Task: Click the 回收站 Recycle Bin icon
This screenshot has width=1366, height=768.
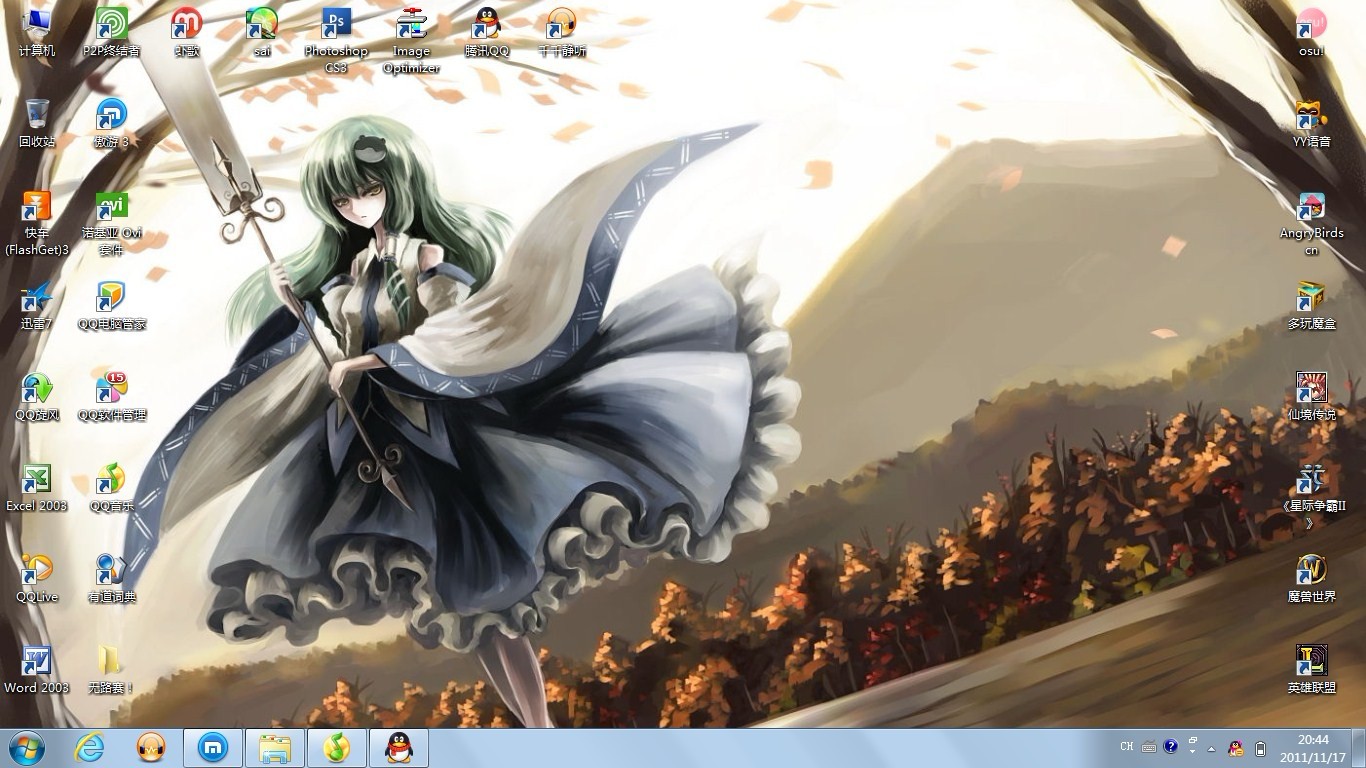Action: (37, 115)
